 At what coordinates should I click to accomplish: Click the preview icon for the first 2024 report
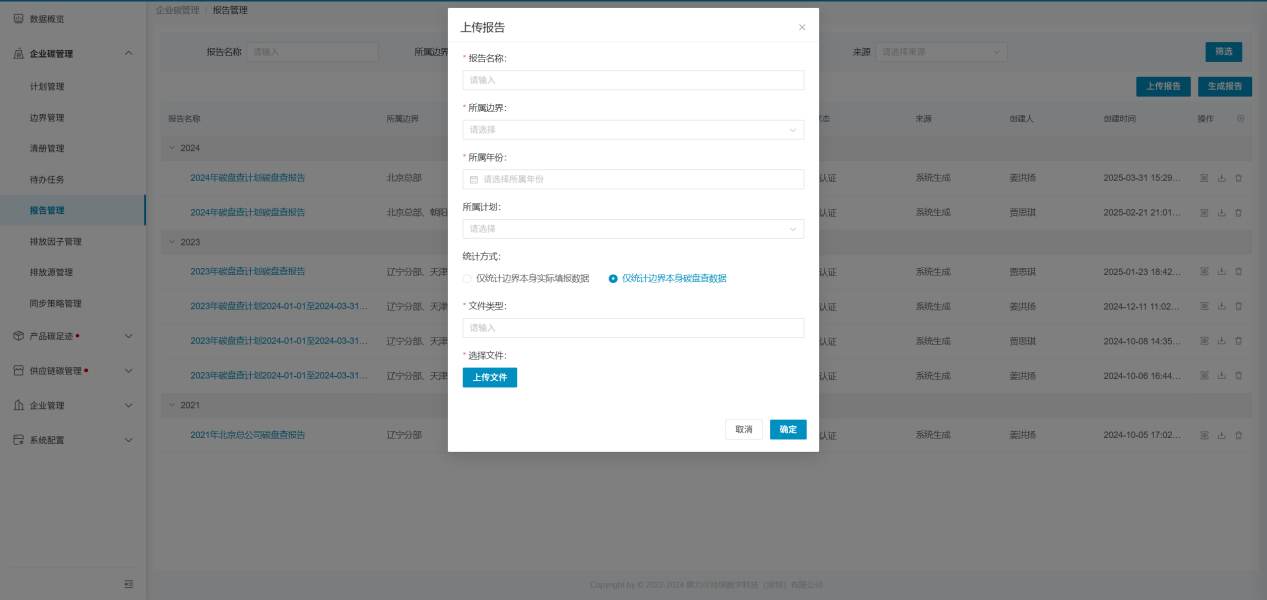pos(1204,178)
